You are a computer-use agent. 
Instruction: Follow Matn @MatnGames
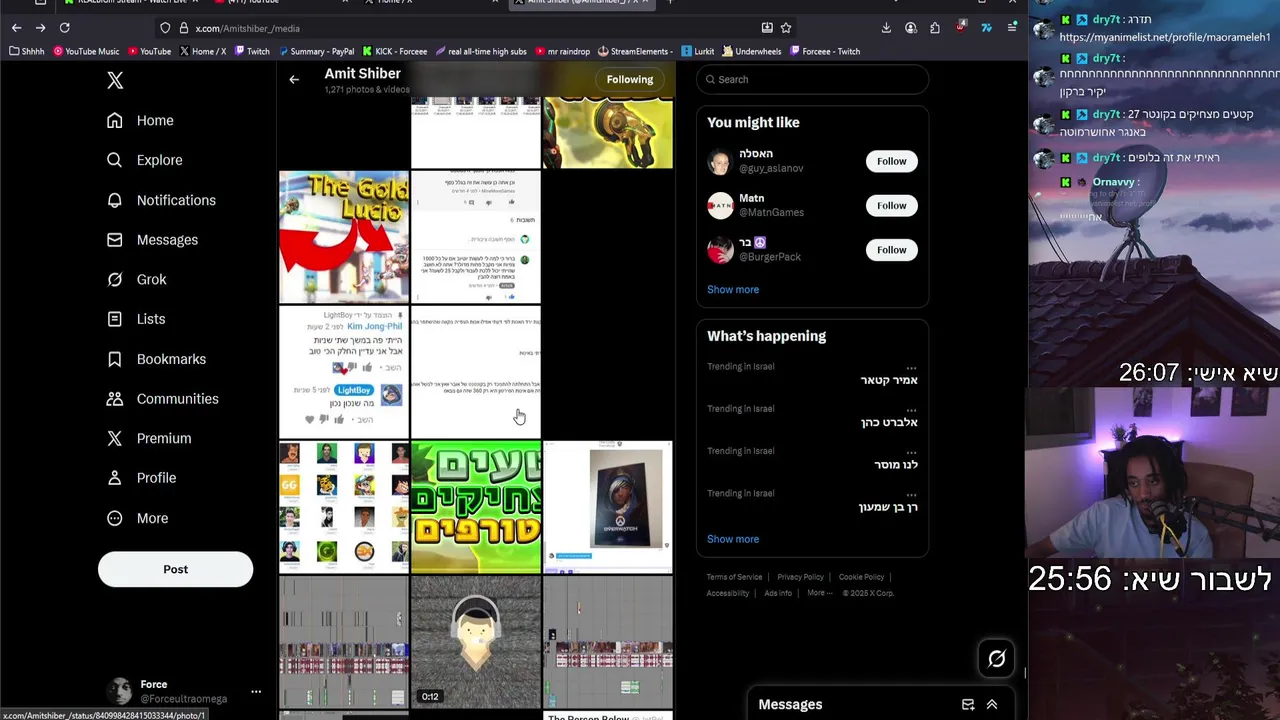891,205
